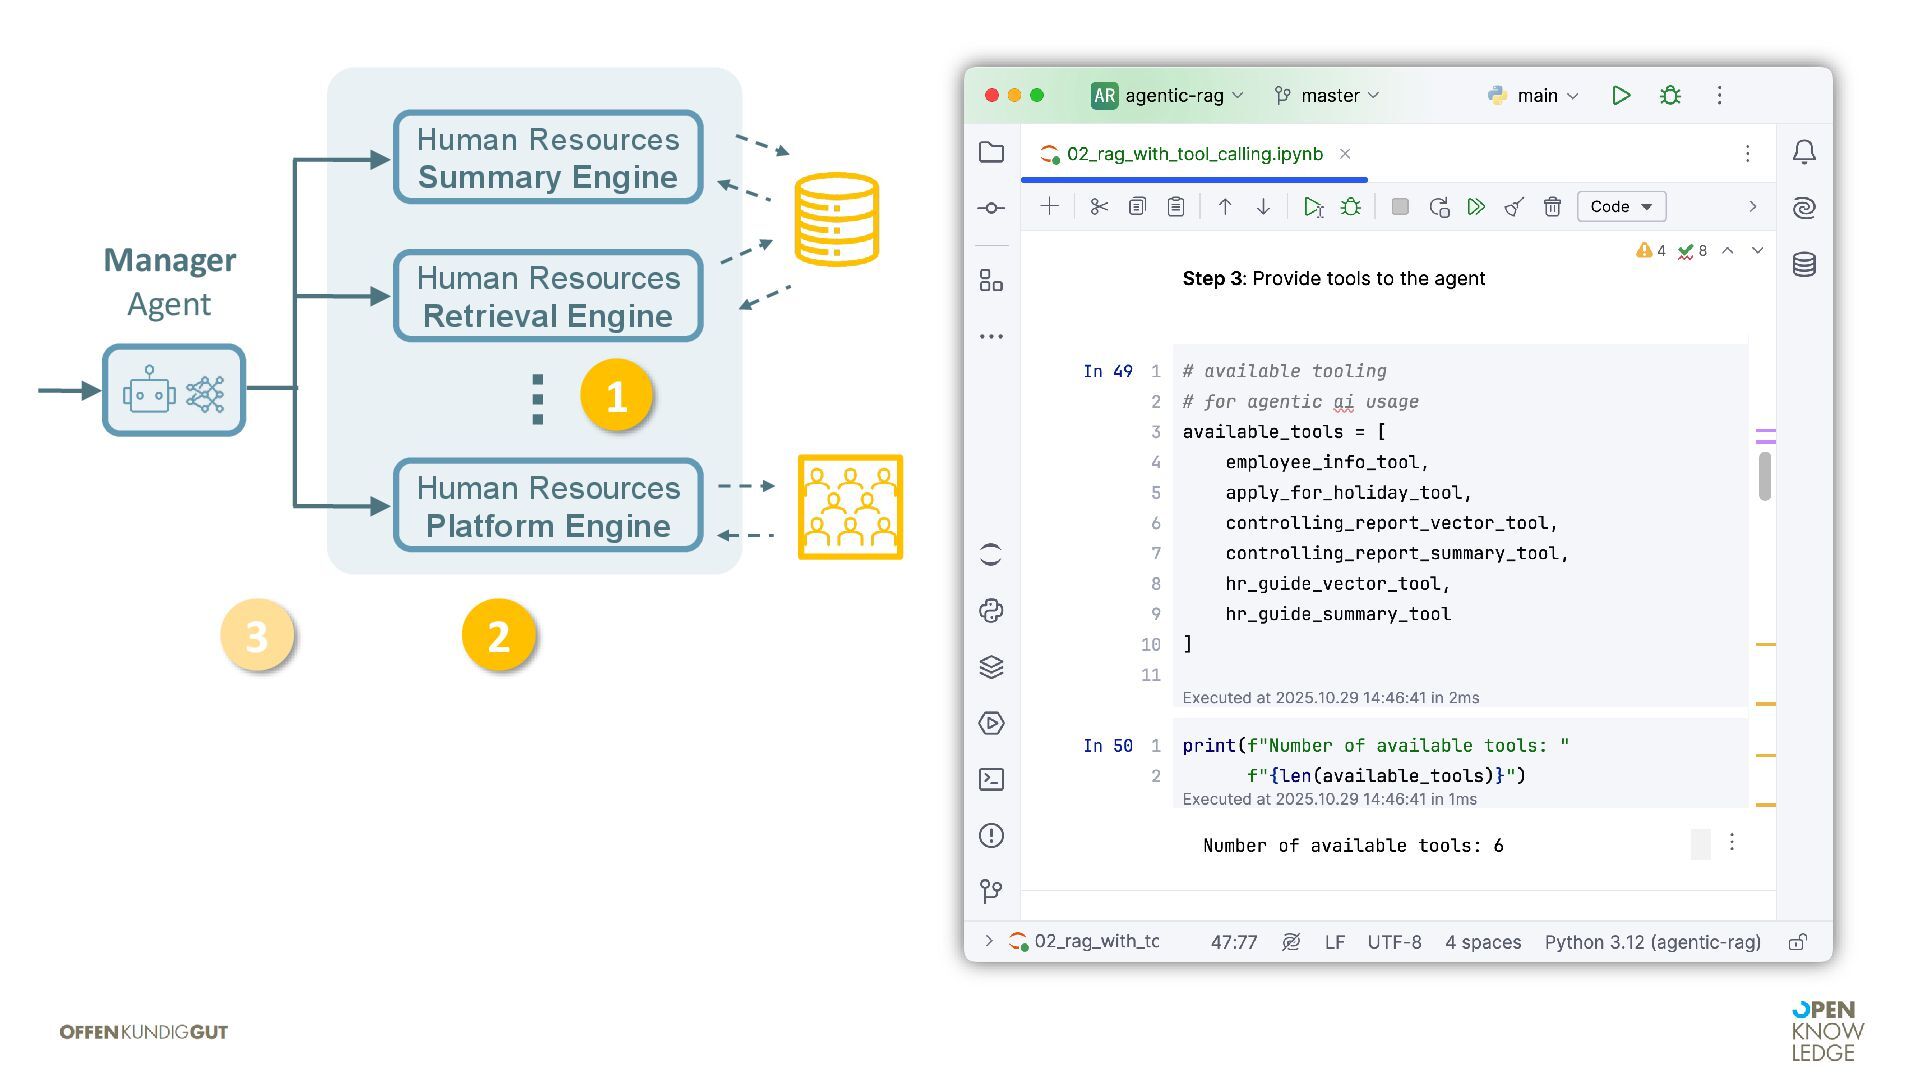This screenshot has height=1080, width=1920.
Task: Click the editor vertical scrollbar thumb
Action: pos(1765,476)
